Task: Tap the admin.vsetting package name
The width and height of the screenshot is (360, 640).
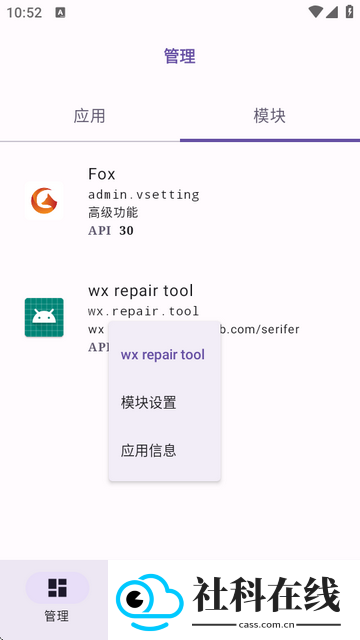Action: (x=144, y=194)
